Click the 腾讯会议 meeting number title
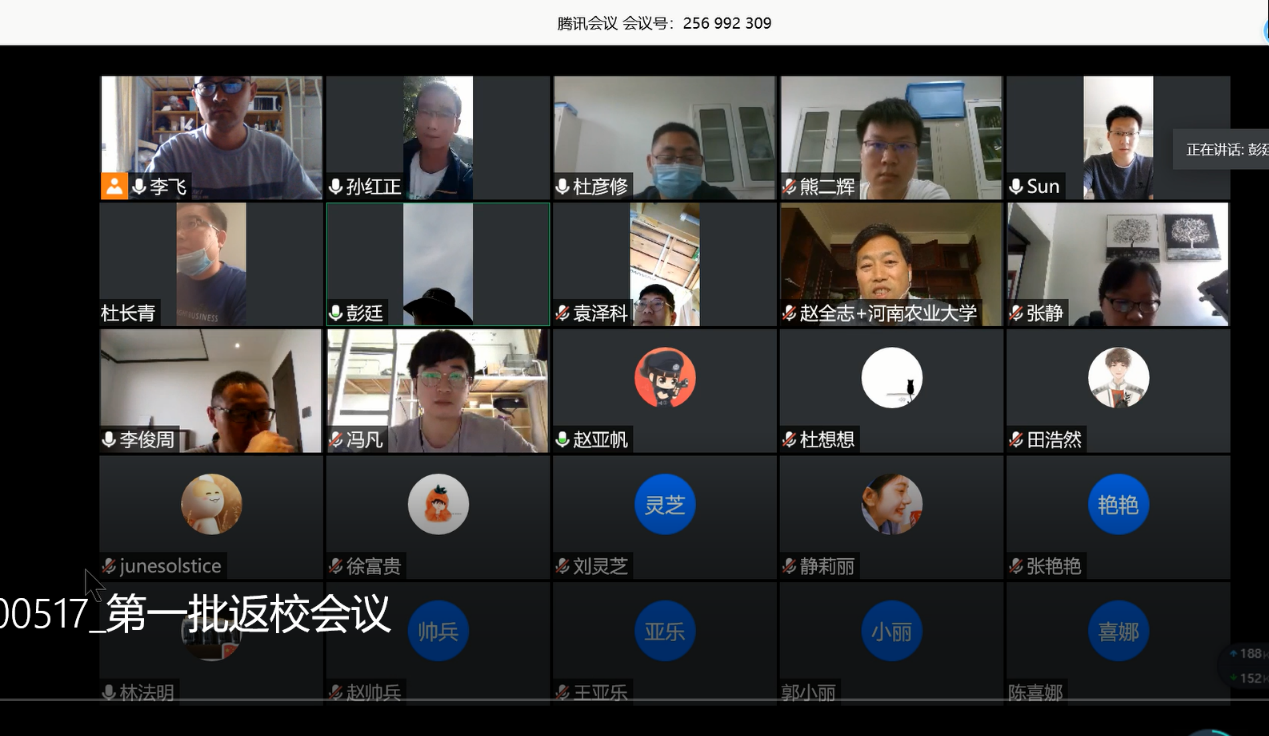The image size is (1269, 736). click(664, 23)
